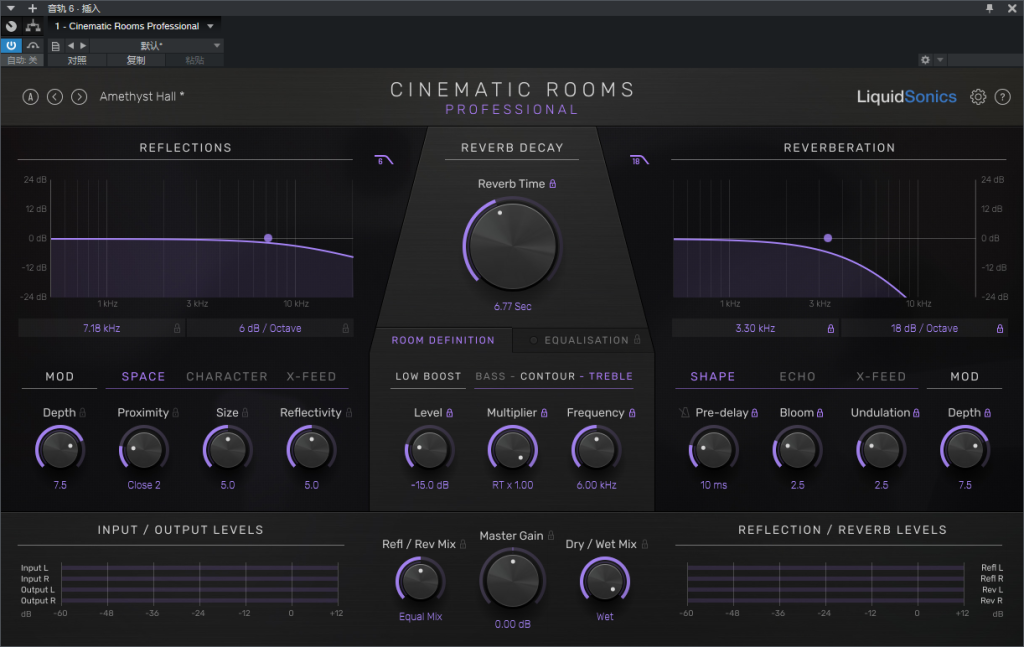
Task: Select the SPACE tab in Reflections
Action: pos(143,377)
